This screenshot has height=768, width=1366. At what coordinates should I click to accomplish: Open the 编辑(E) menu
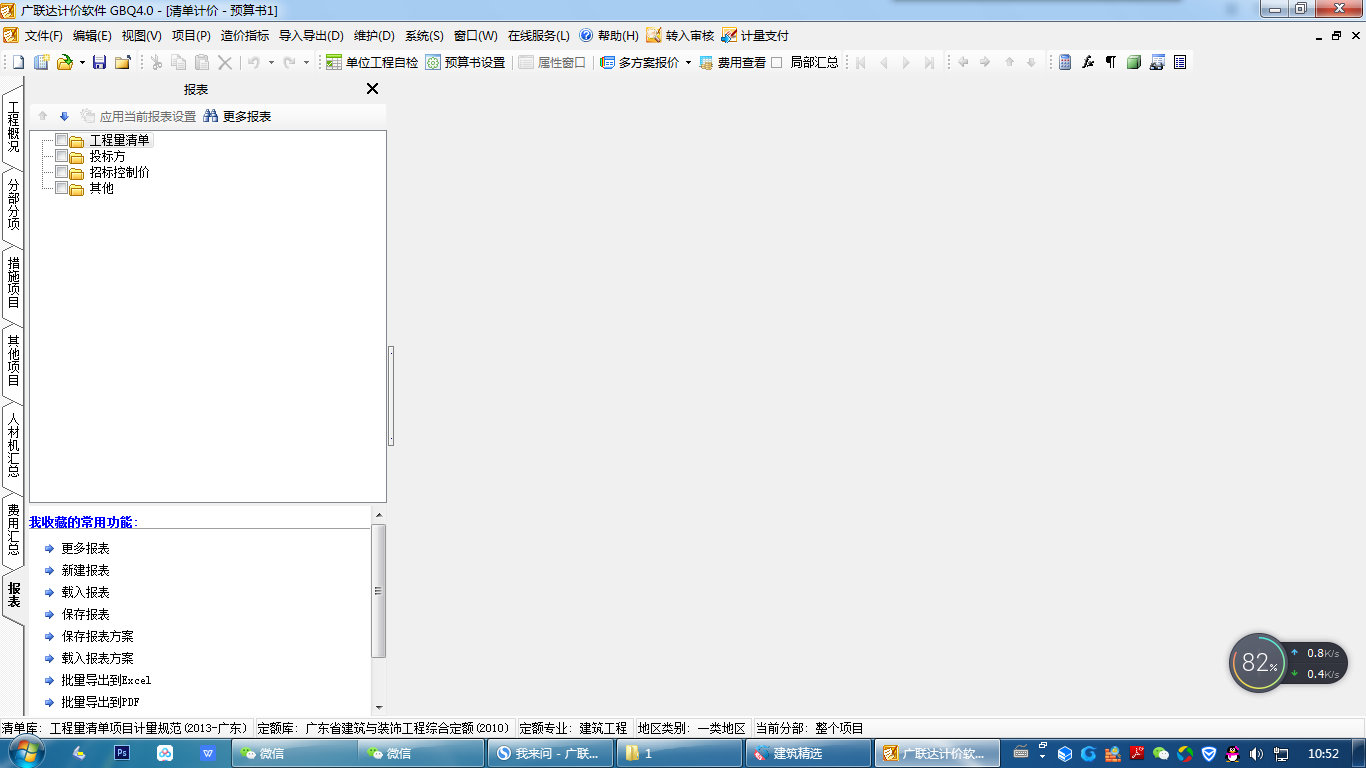click(92, 35)
